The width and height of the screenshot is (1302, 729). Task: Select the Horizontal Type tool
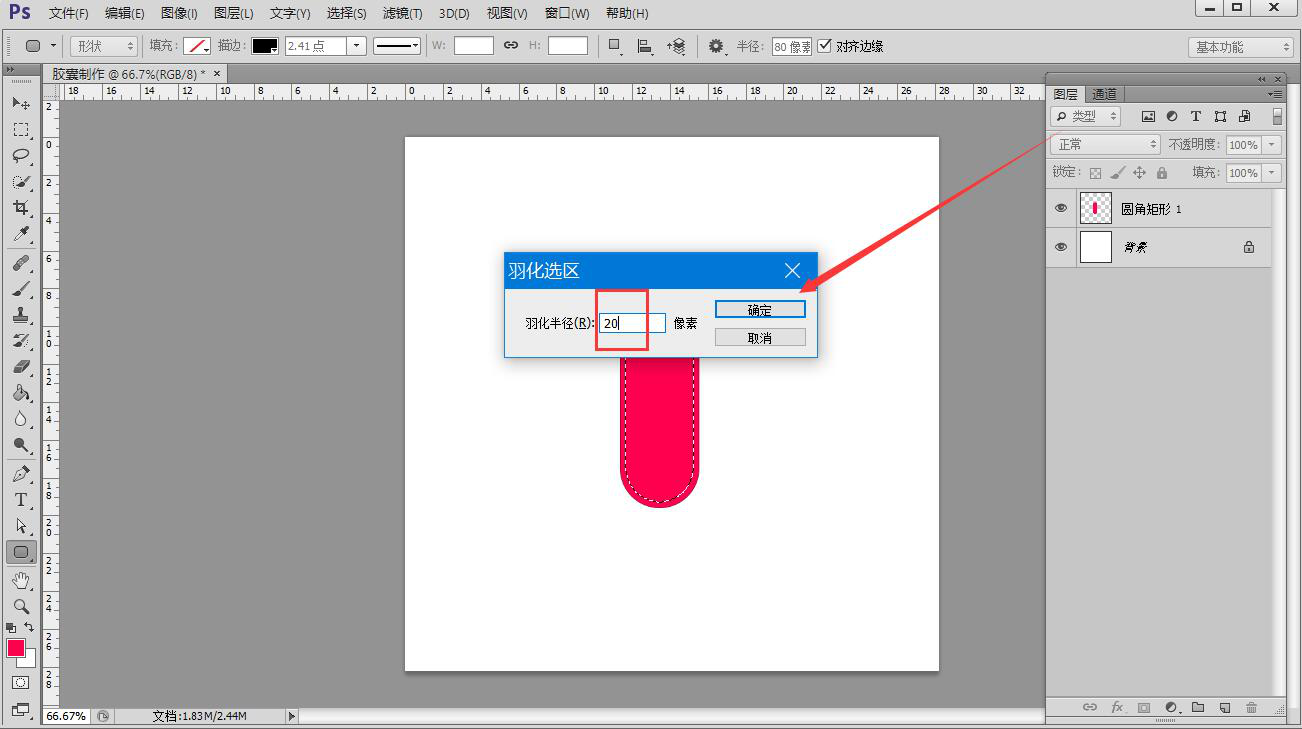(20, 500)
